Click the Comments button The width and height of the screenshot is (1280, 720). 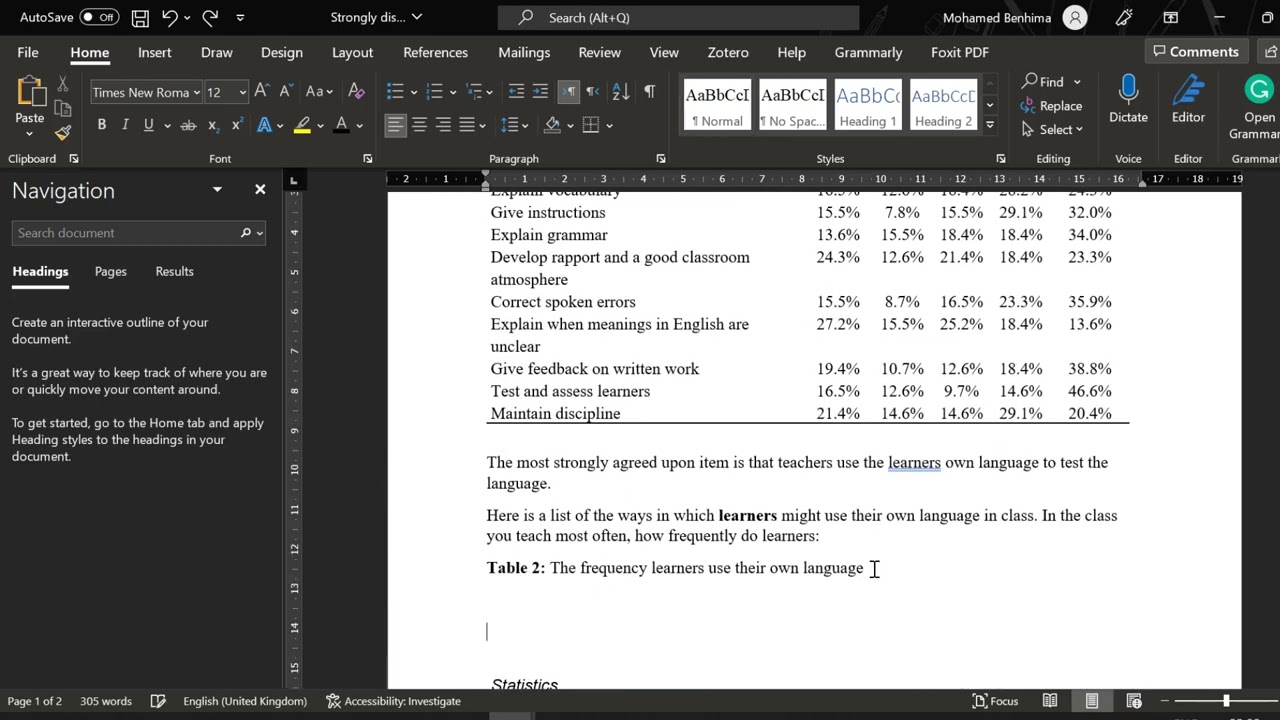point(1196,52)
